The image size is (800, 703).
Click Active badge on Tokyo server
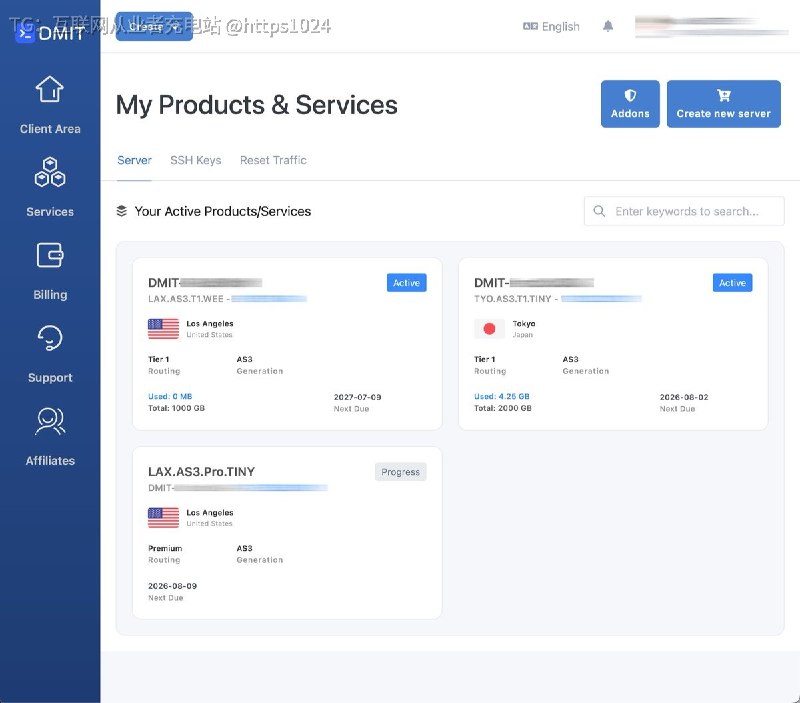pyautogui.click(x=732, y=283)
